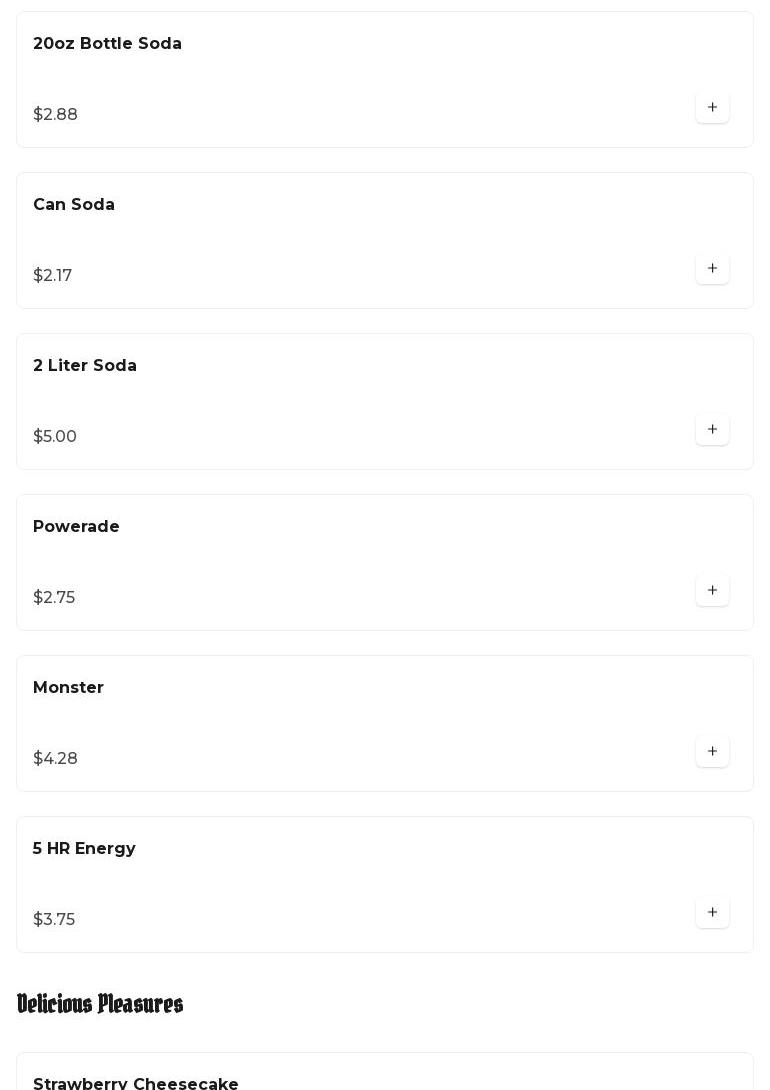Screen dimensions: 770x1090
Task: Select the Powerade item name
Action: tap(76, 527)
